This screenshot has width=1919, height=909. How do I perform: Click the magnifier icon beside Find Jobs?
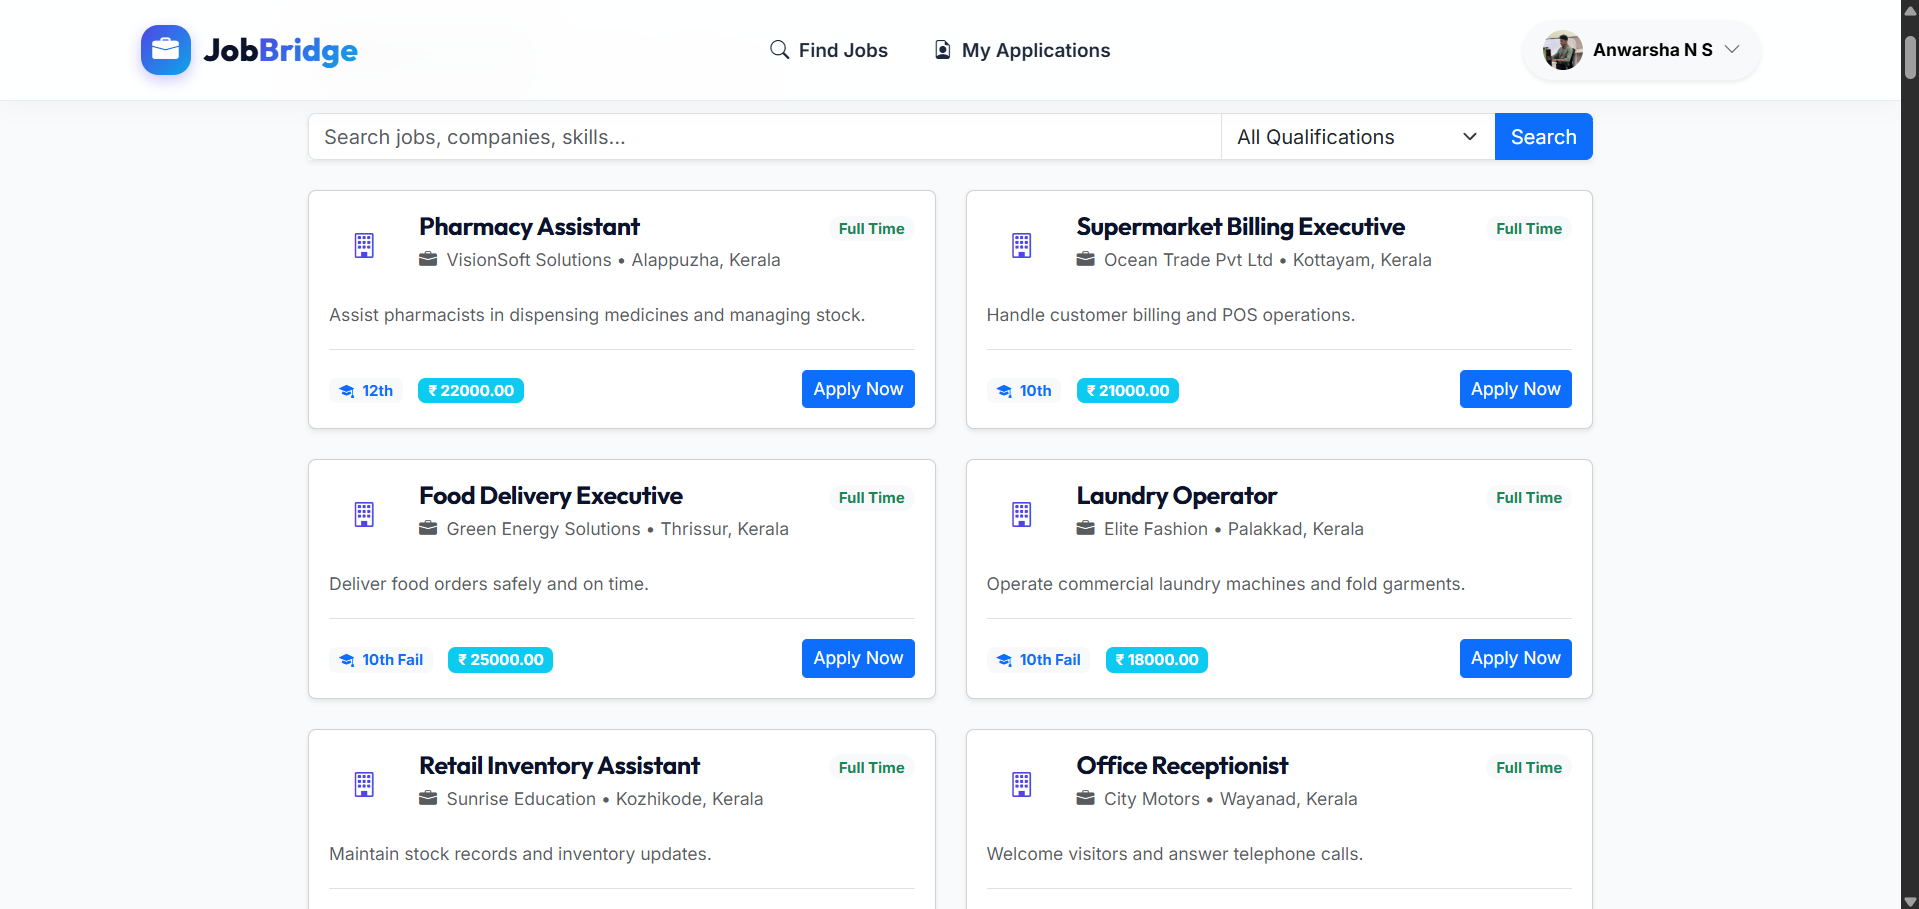[779, 49]
